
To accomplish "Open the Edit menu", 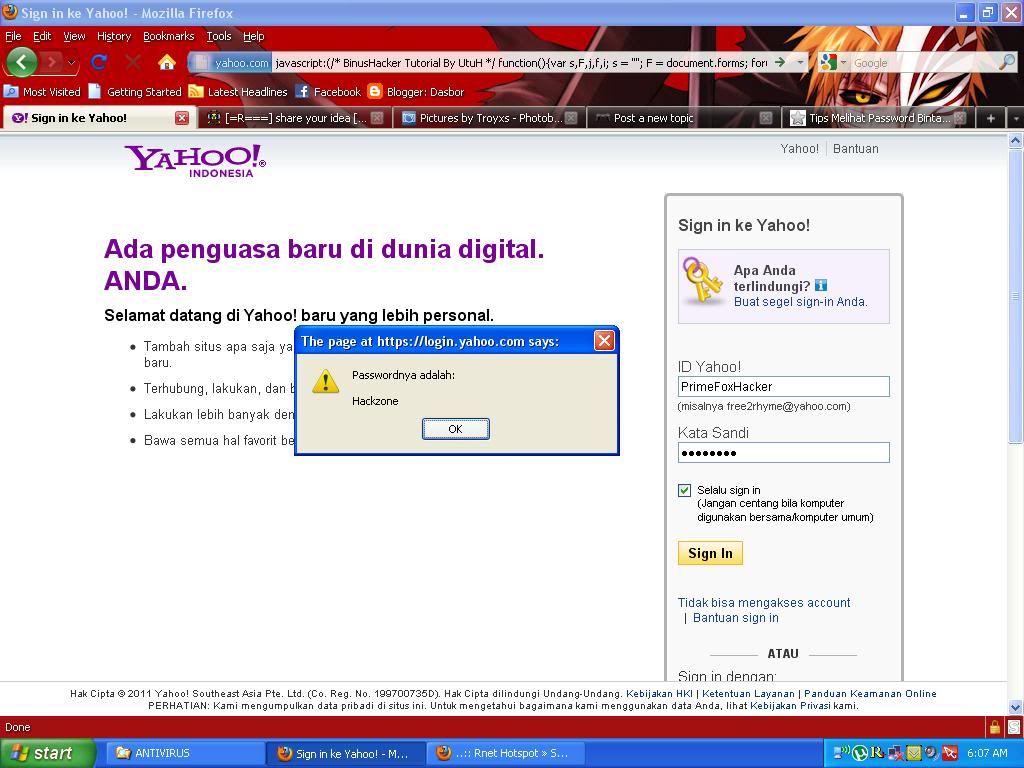I will 42,37.
